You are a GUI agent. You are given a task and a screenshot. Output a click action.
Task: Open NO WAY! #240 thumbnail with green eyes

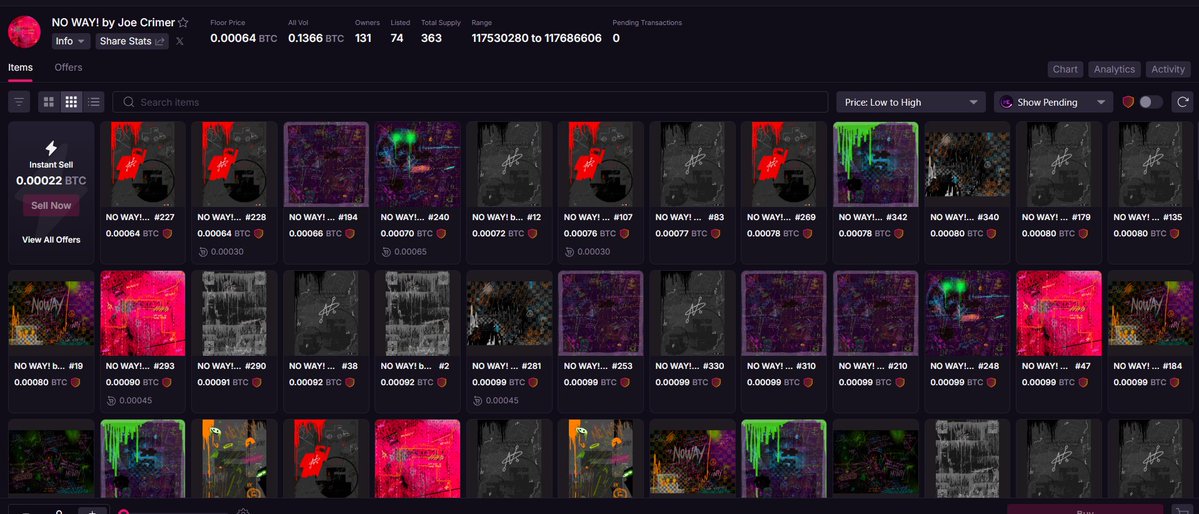pyautogui.click(x=418, y=164)
